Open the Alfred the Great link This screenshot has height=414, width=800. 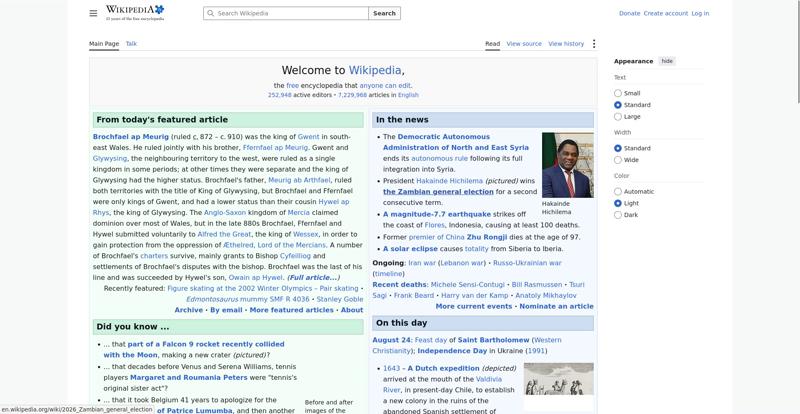pos(224,234)
